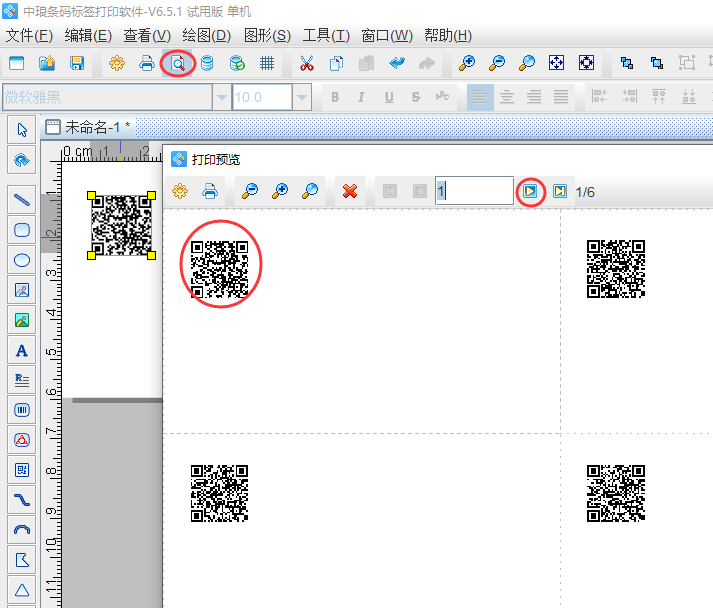Click the expand-all-directions icon
713x608 pixels.
click(587, 63)
